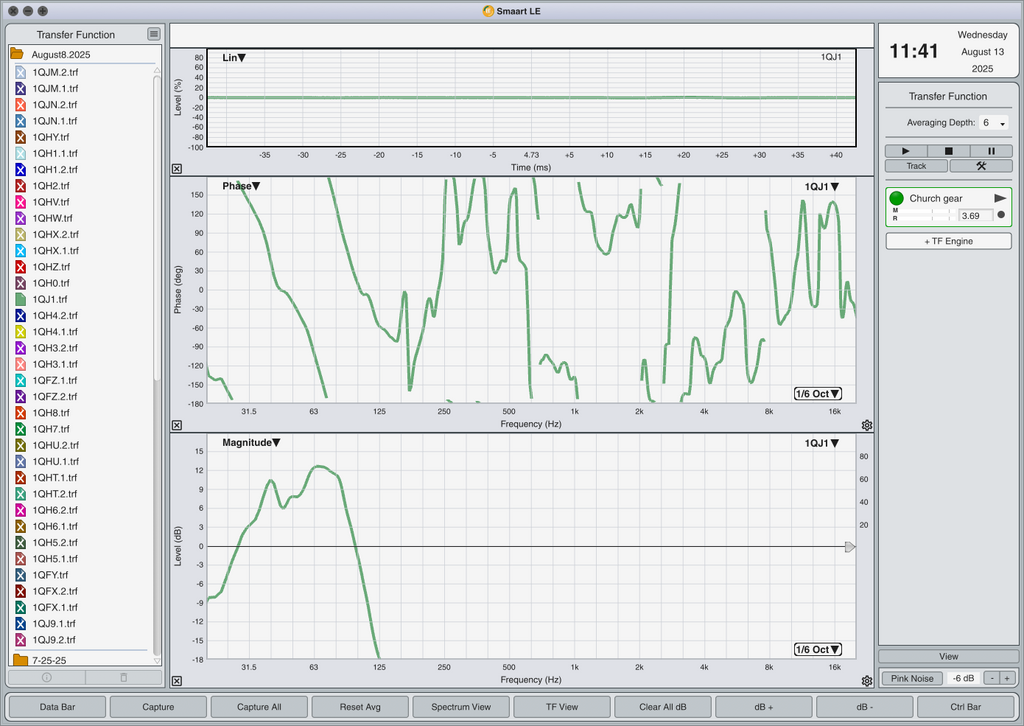The height and width of the screenshot is (726, 1024).
Task: Close the impulse response Lin plot pane
Action: (x=177, y=168)
